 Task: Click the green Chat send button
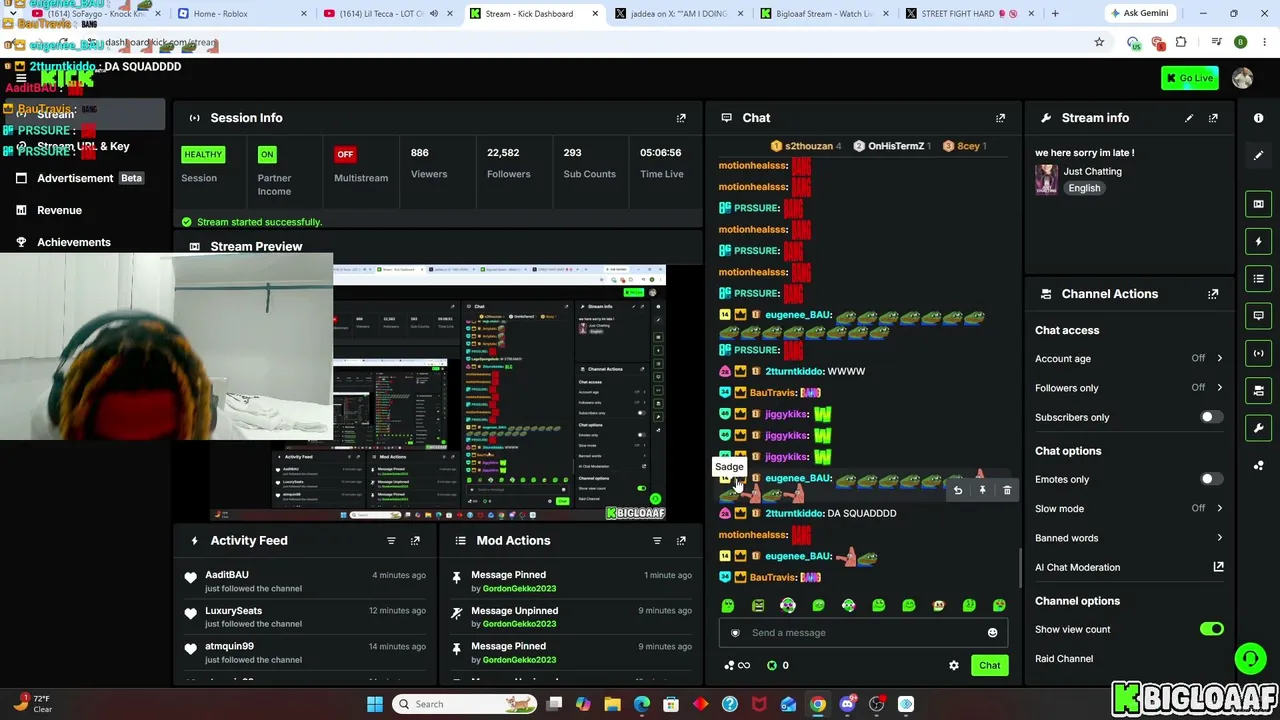pos(989,665)
